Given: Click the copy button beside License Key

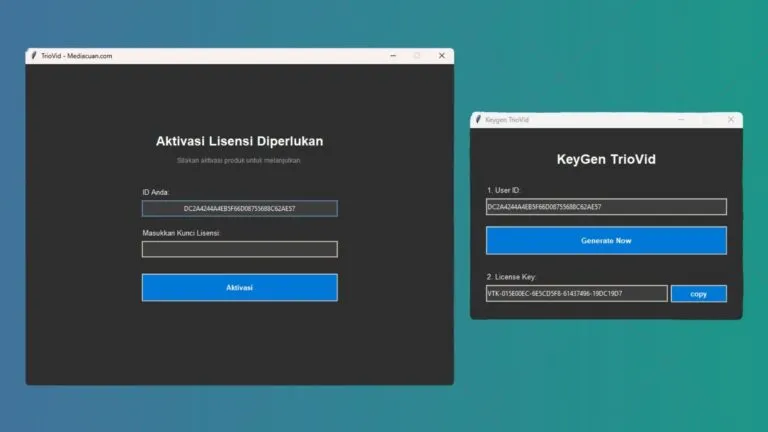Looking at the screenshot, I should click(698, 294).
